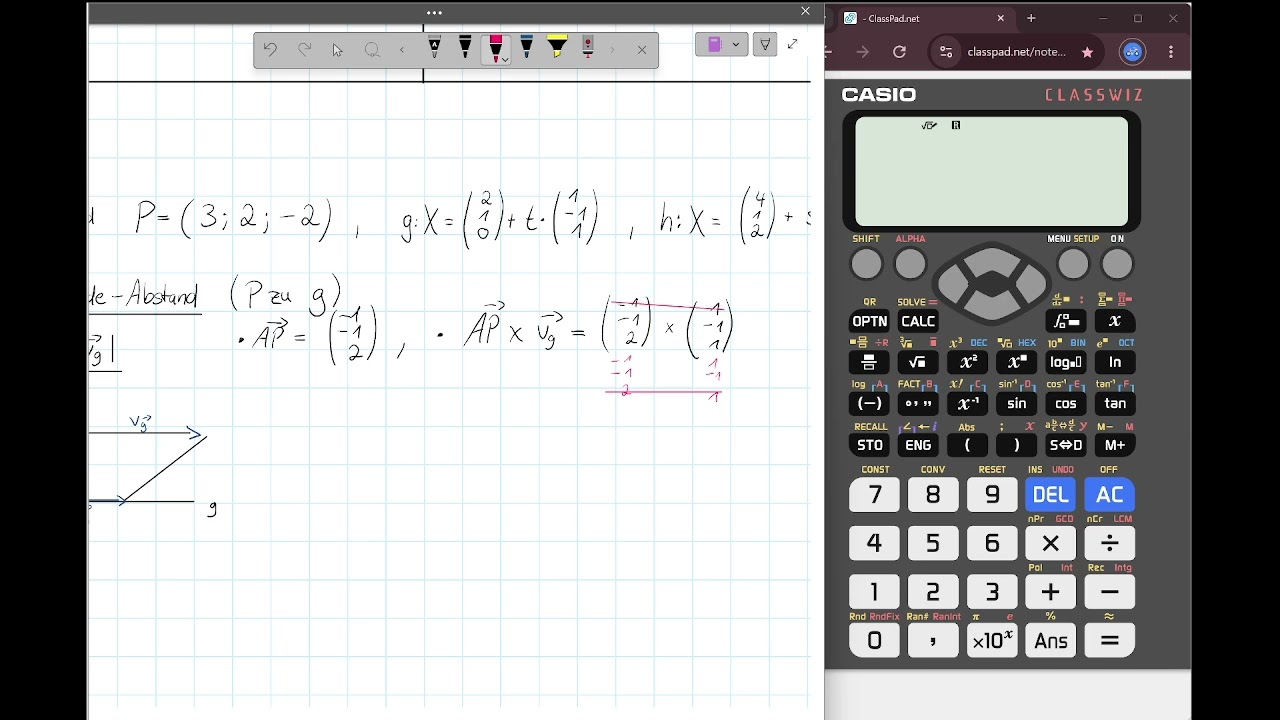Open the three-dot menu above the note
The width and height of the screenshot is (1280, 720).
[434, 13]
